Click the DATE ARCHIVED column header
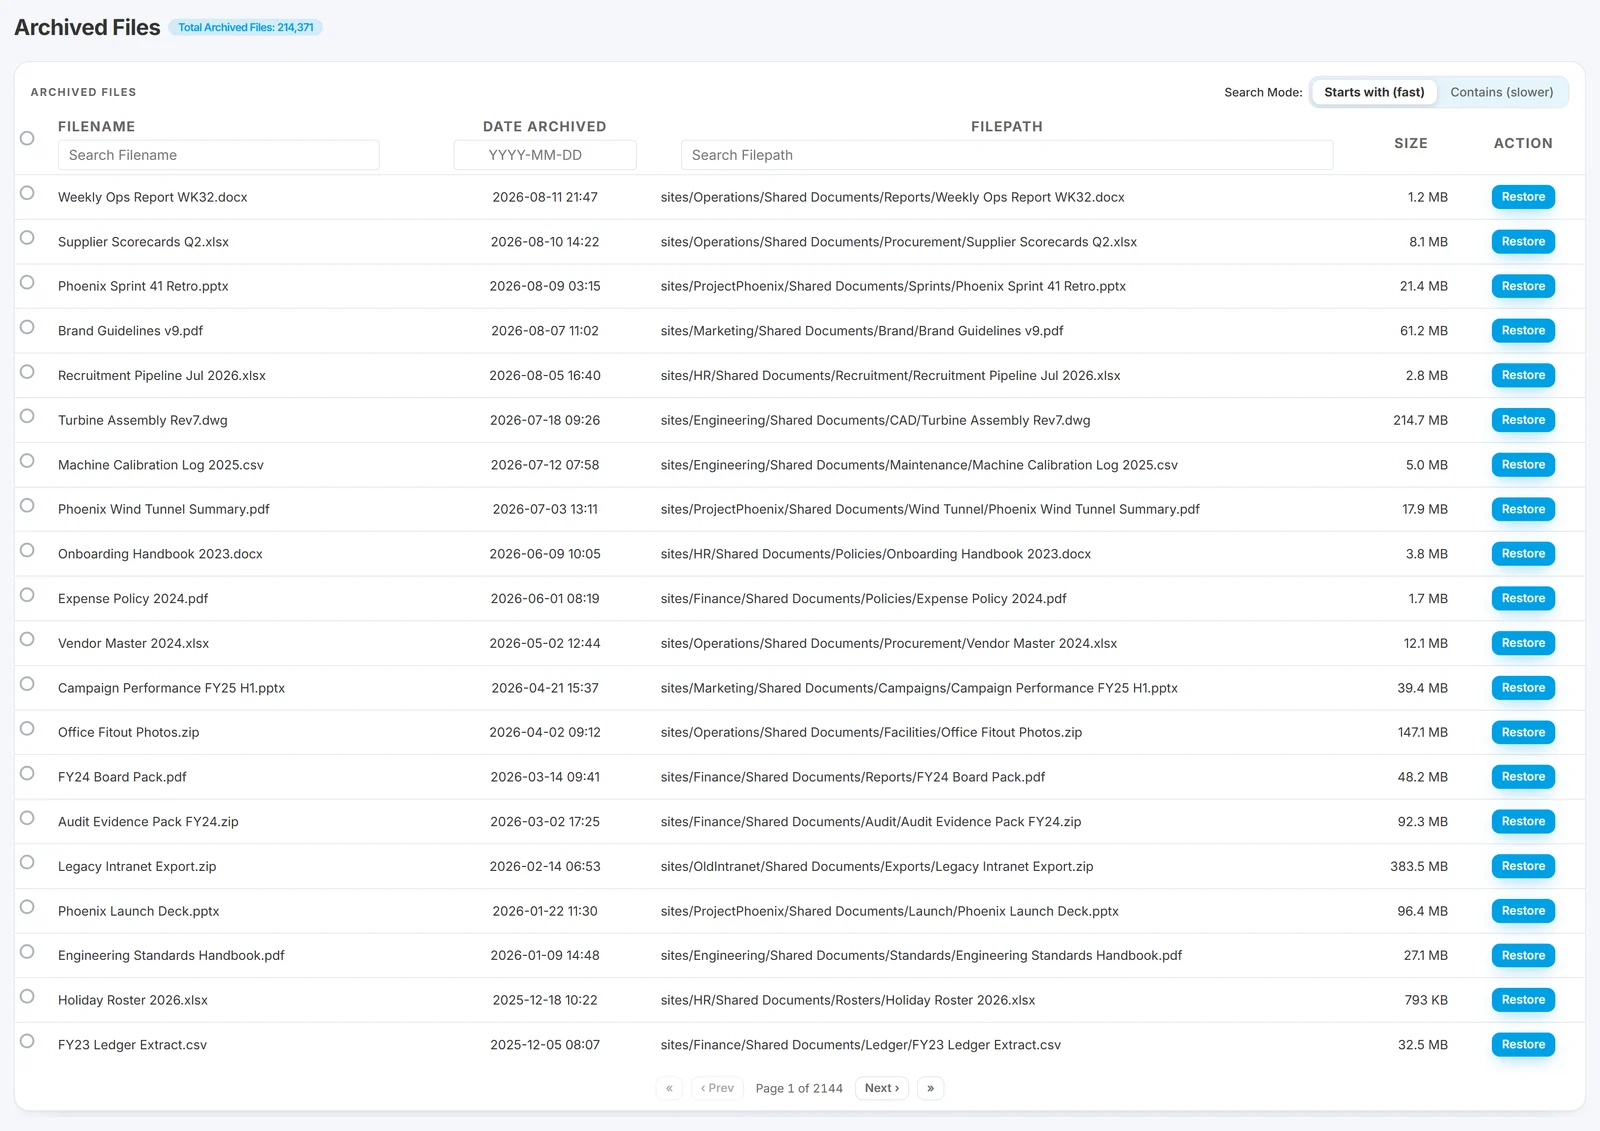1600x1131 pixels. point(545,127)
